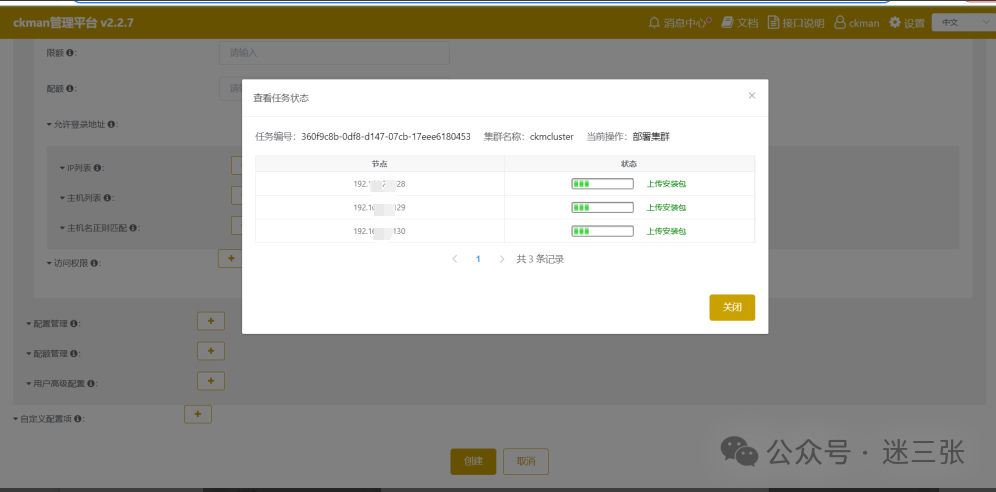Click the 取消 button
This screenshot has height=492, width=996.
[x=526, y=462]
